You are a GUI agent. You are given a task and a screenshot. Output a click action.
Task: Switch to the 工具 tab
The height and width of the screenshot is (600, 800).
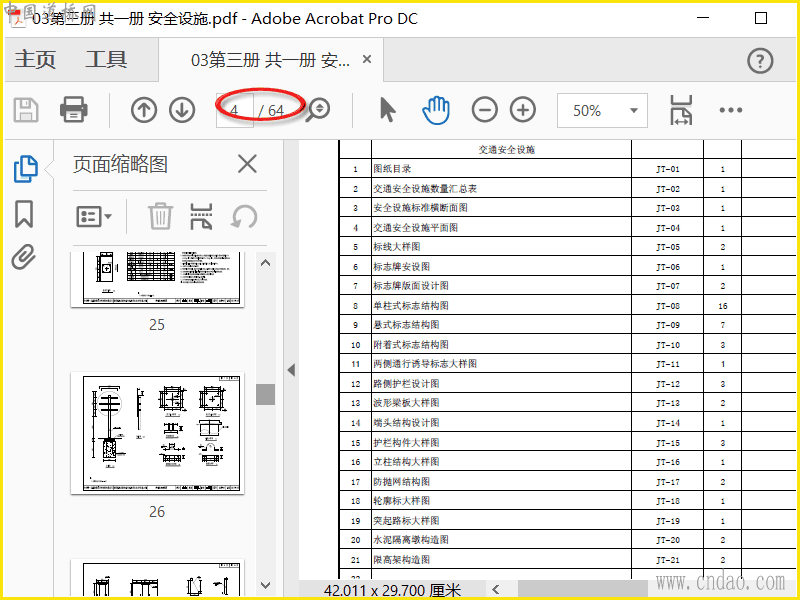[106, 59]
